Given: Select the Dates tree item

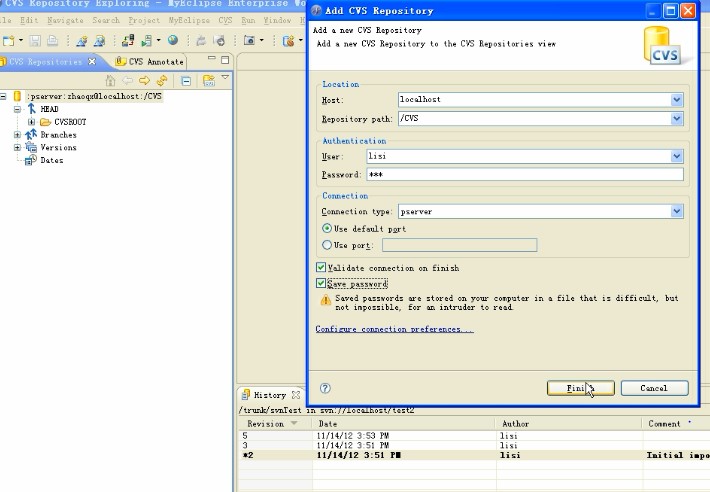Looking at the screenshot, I should click(52, 160).
